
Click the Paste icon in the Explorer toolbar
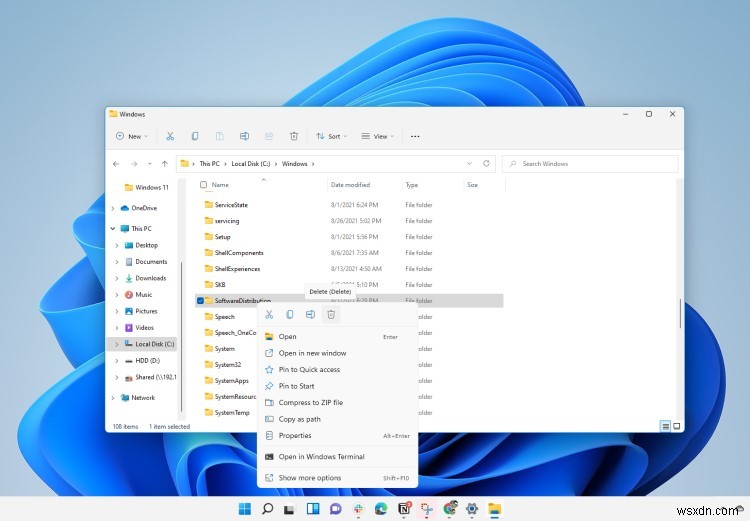point(220,136)
